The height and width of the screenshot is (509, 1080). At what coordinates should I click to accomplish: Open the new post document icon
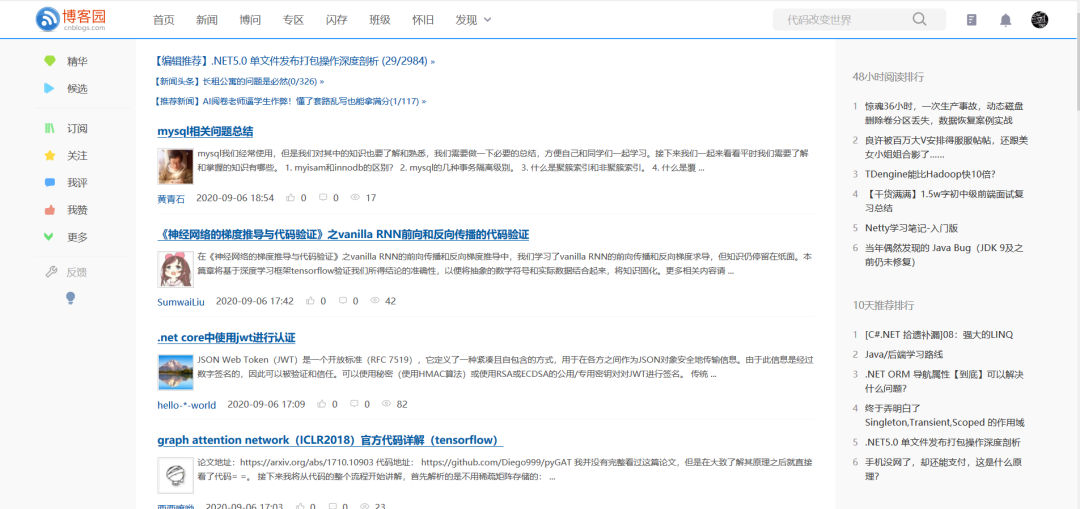972,20
